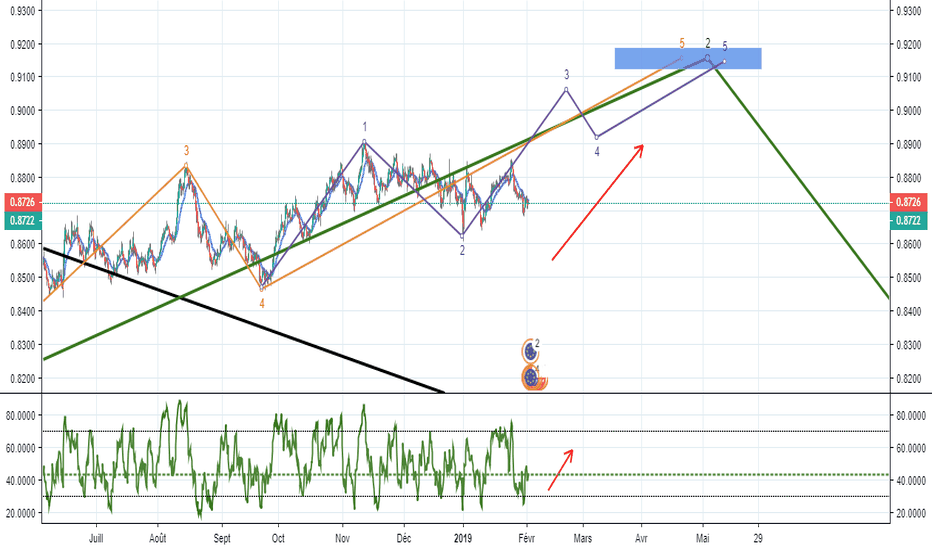This screenshot has height=550, width=932.
Task: Click the Sept label on the time axis
Action: (222, 538)
